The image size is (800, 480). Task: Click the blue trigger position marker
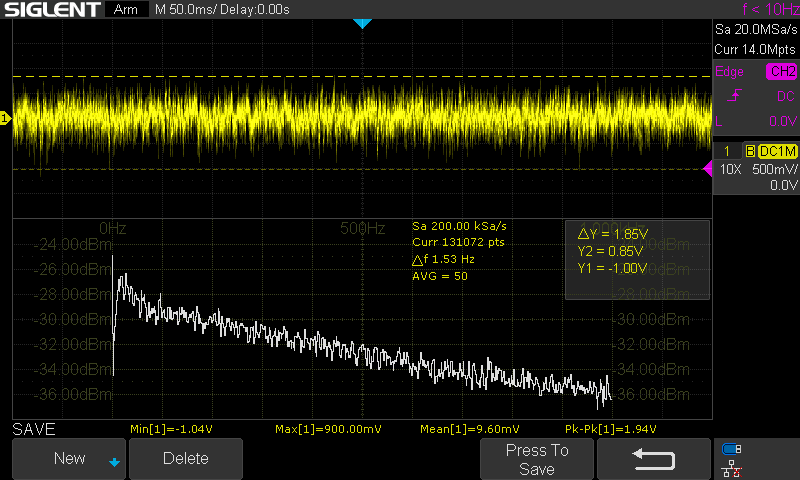362,23
